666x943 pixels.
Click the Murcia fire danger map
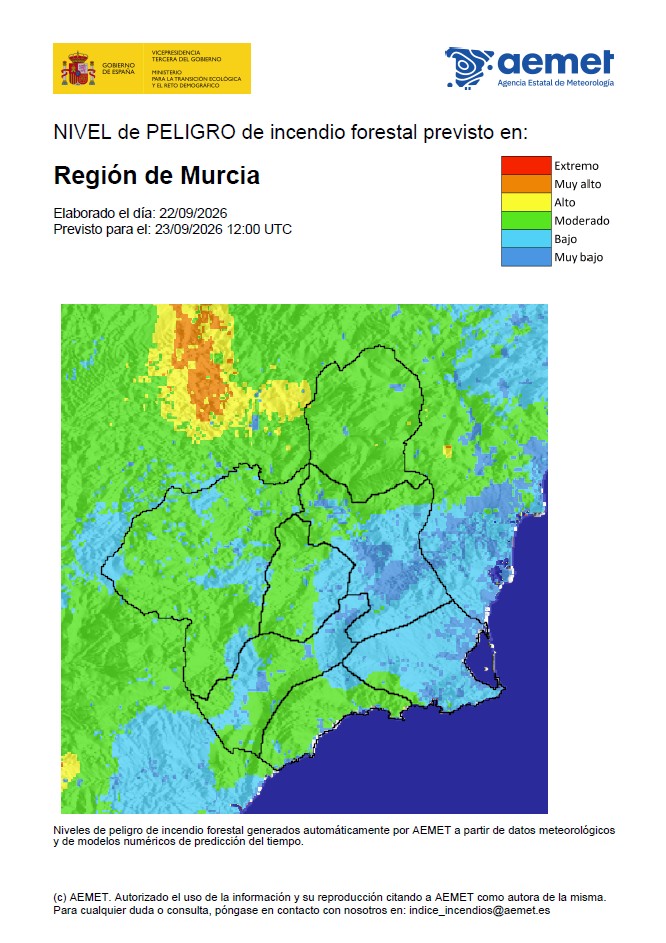point(304,559)
